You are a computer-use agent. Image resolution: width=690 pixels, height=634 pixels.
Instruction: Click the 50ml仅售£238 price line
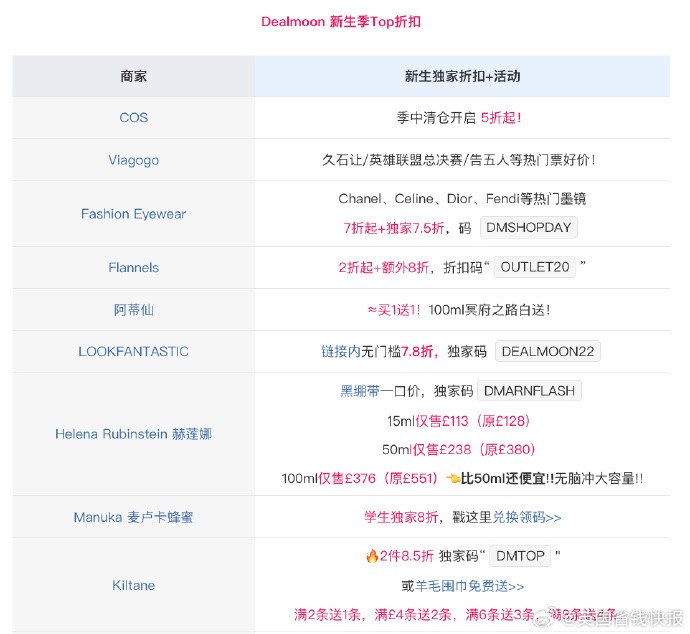(459, 449)
